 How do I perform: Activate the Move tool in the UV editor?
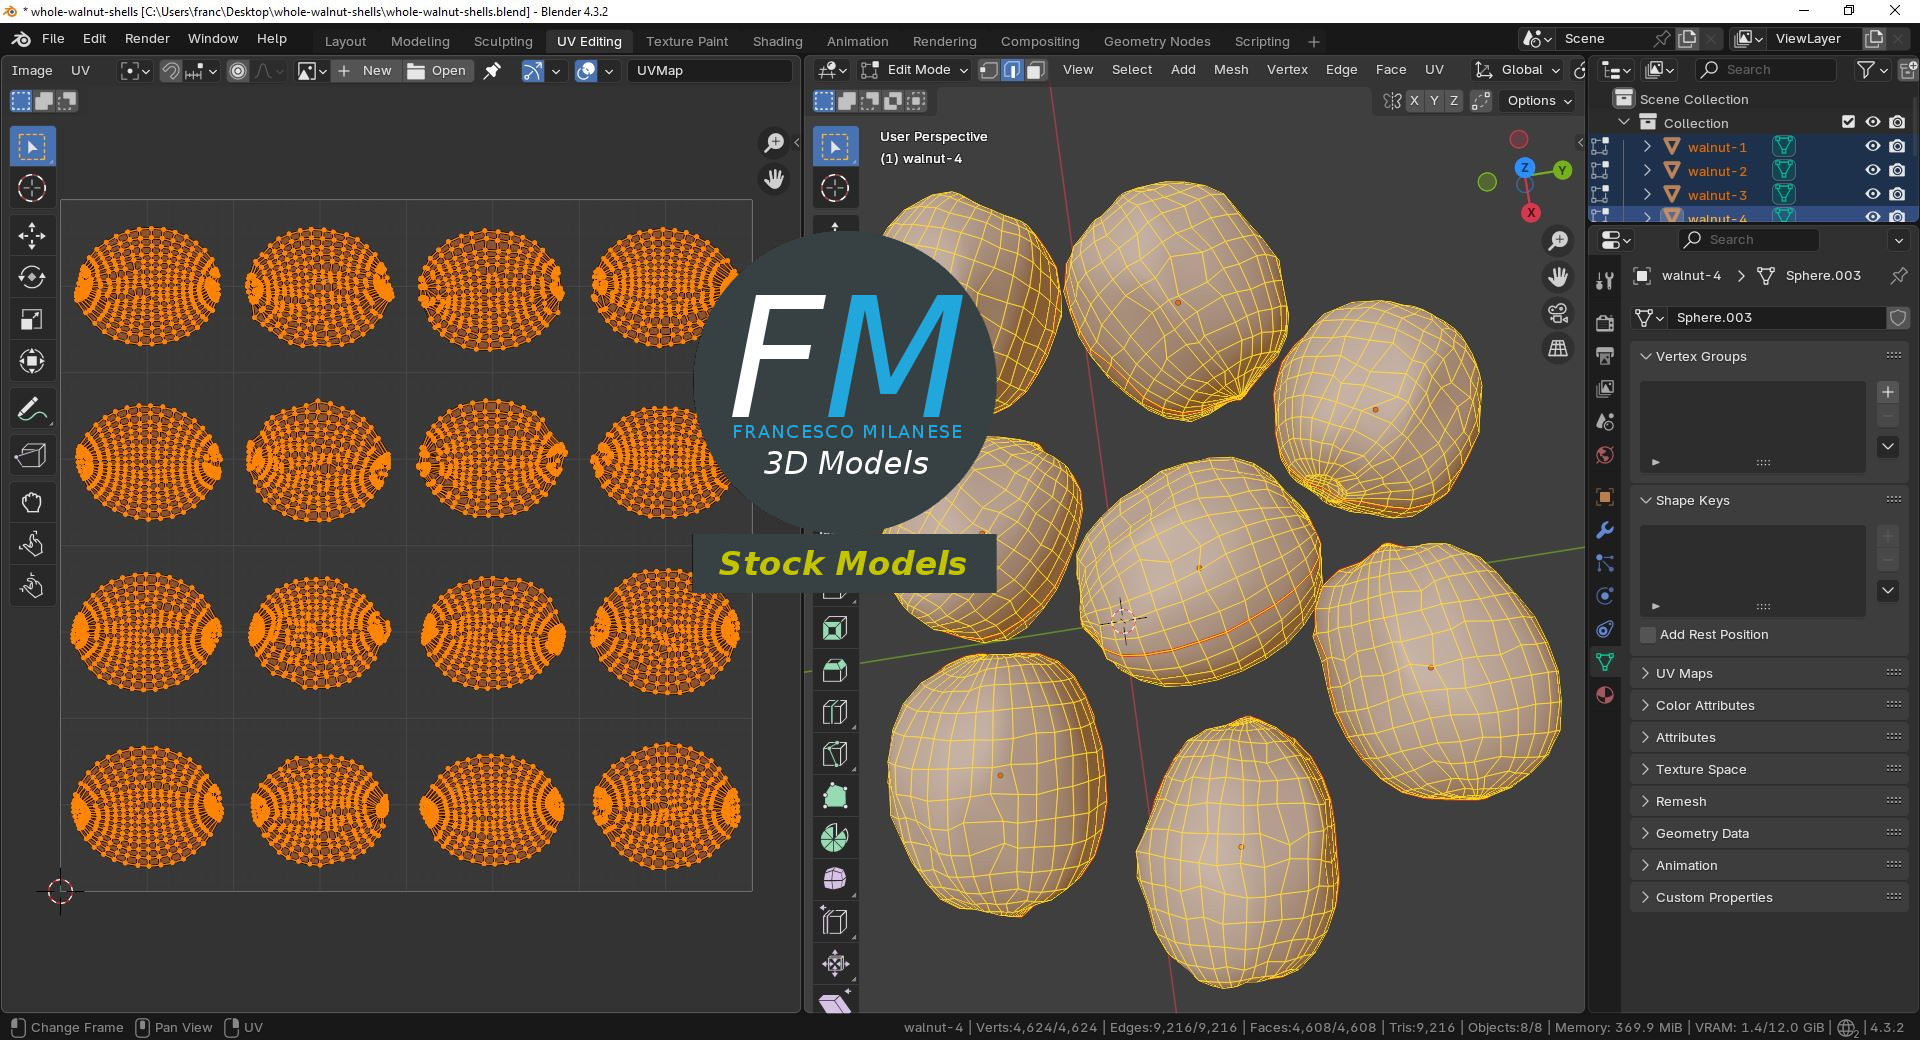[x=32, y=236]
